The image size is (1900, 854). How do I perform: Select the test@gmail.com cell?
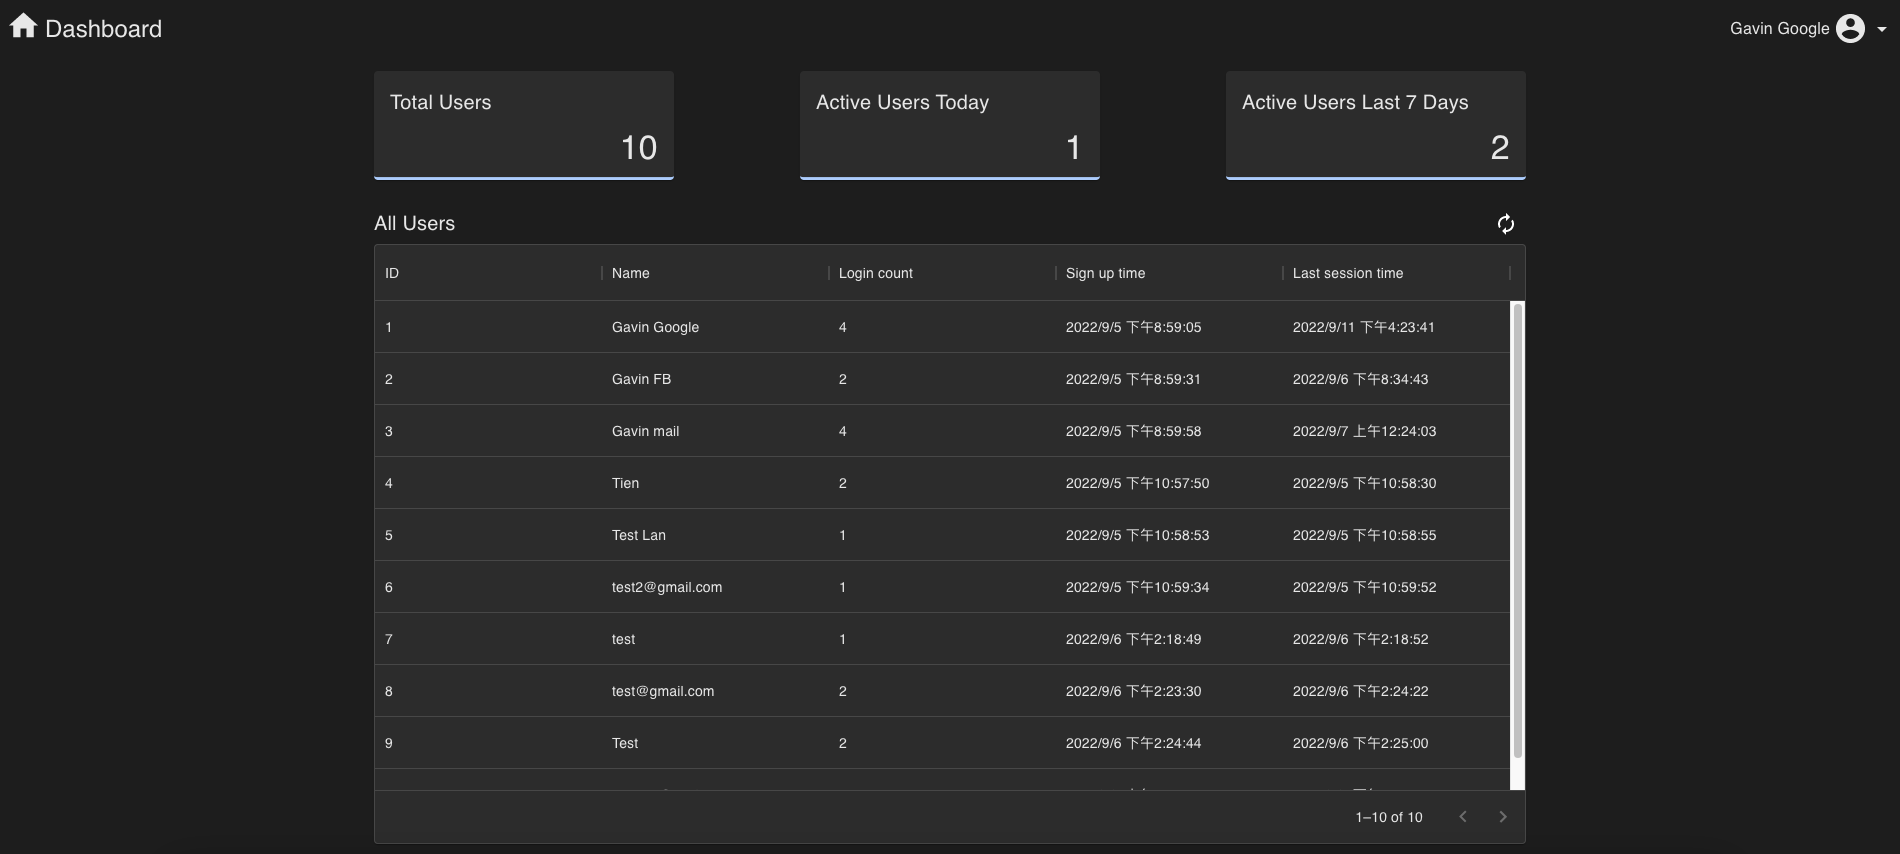coord(715,691)
